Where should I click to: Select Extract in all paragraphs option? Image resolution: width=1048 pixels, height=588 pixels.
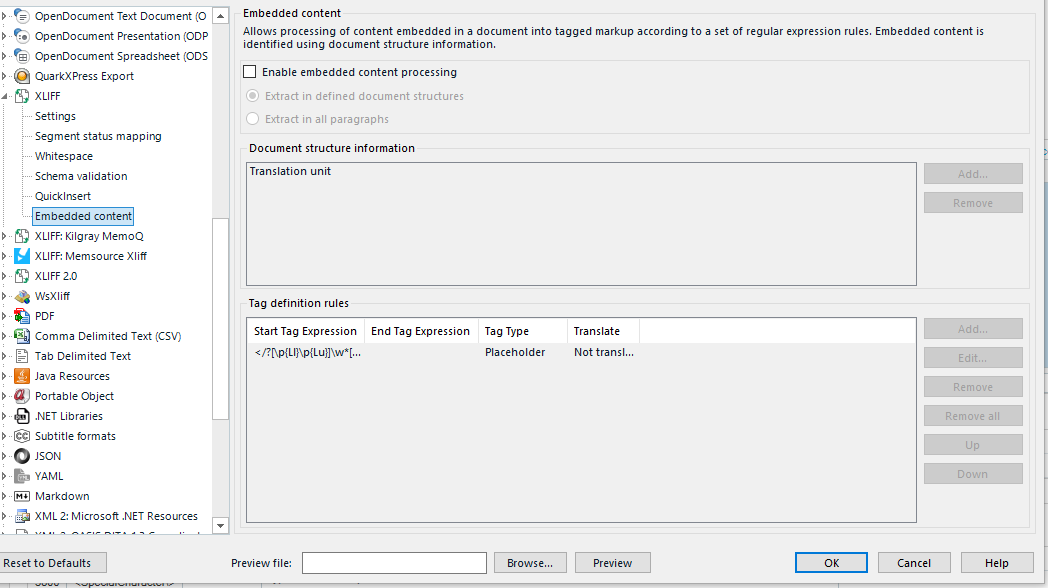click(253, 118)
